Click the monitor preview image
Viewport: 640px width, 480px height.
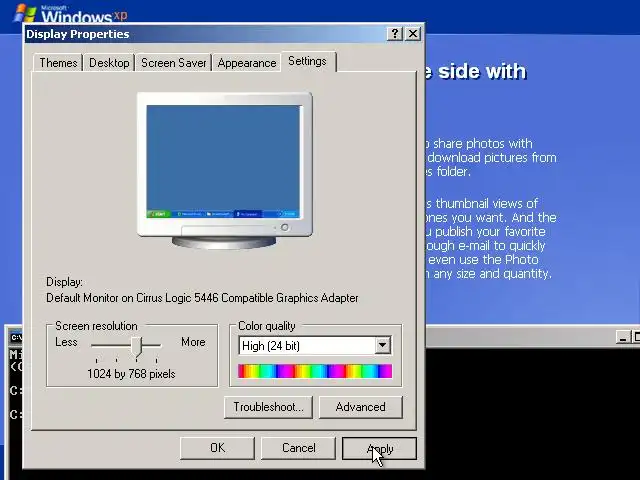tap(224, 171)
